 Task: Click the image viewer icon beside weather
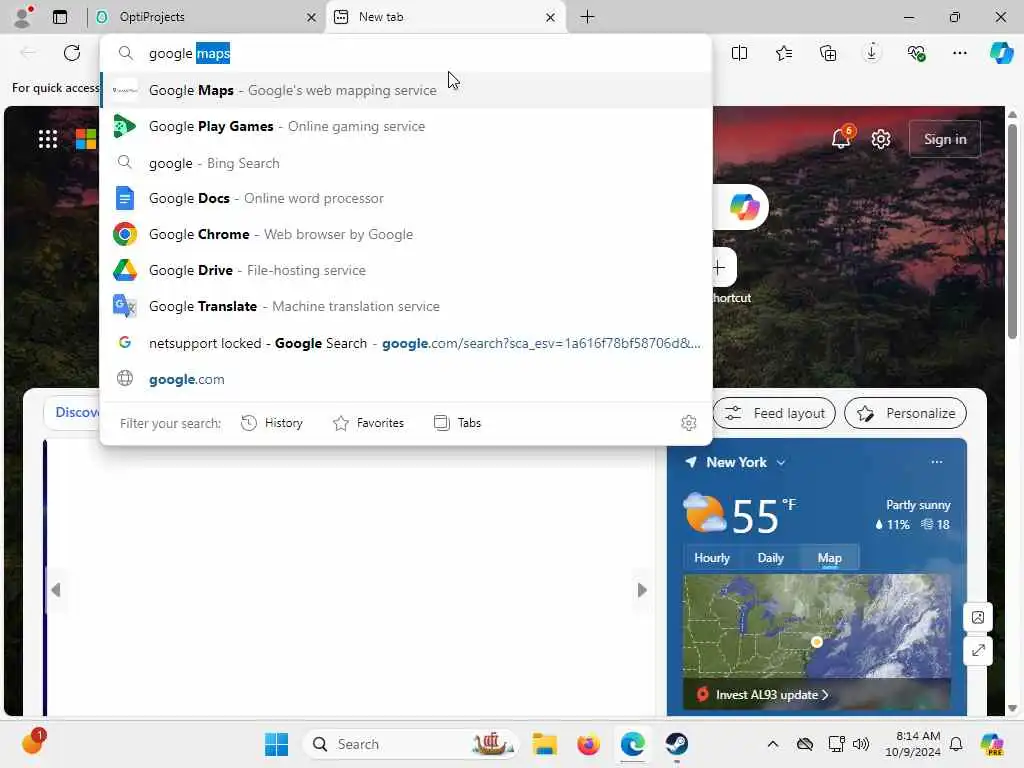[978, 617]
